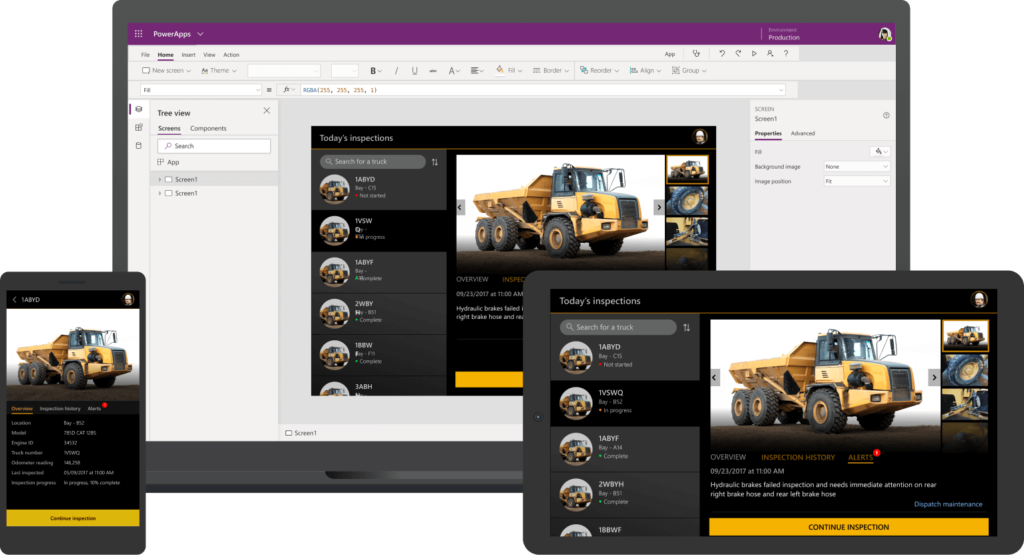The width and height of the screenshot is (1024, 555).
Task: Open help with the question mark icon
Action: click(x=785, y=54)
